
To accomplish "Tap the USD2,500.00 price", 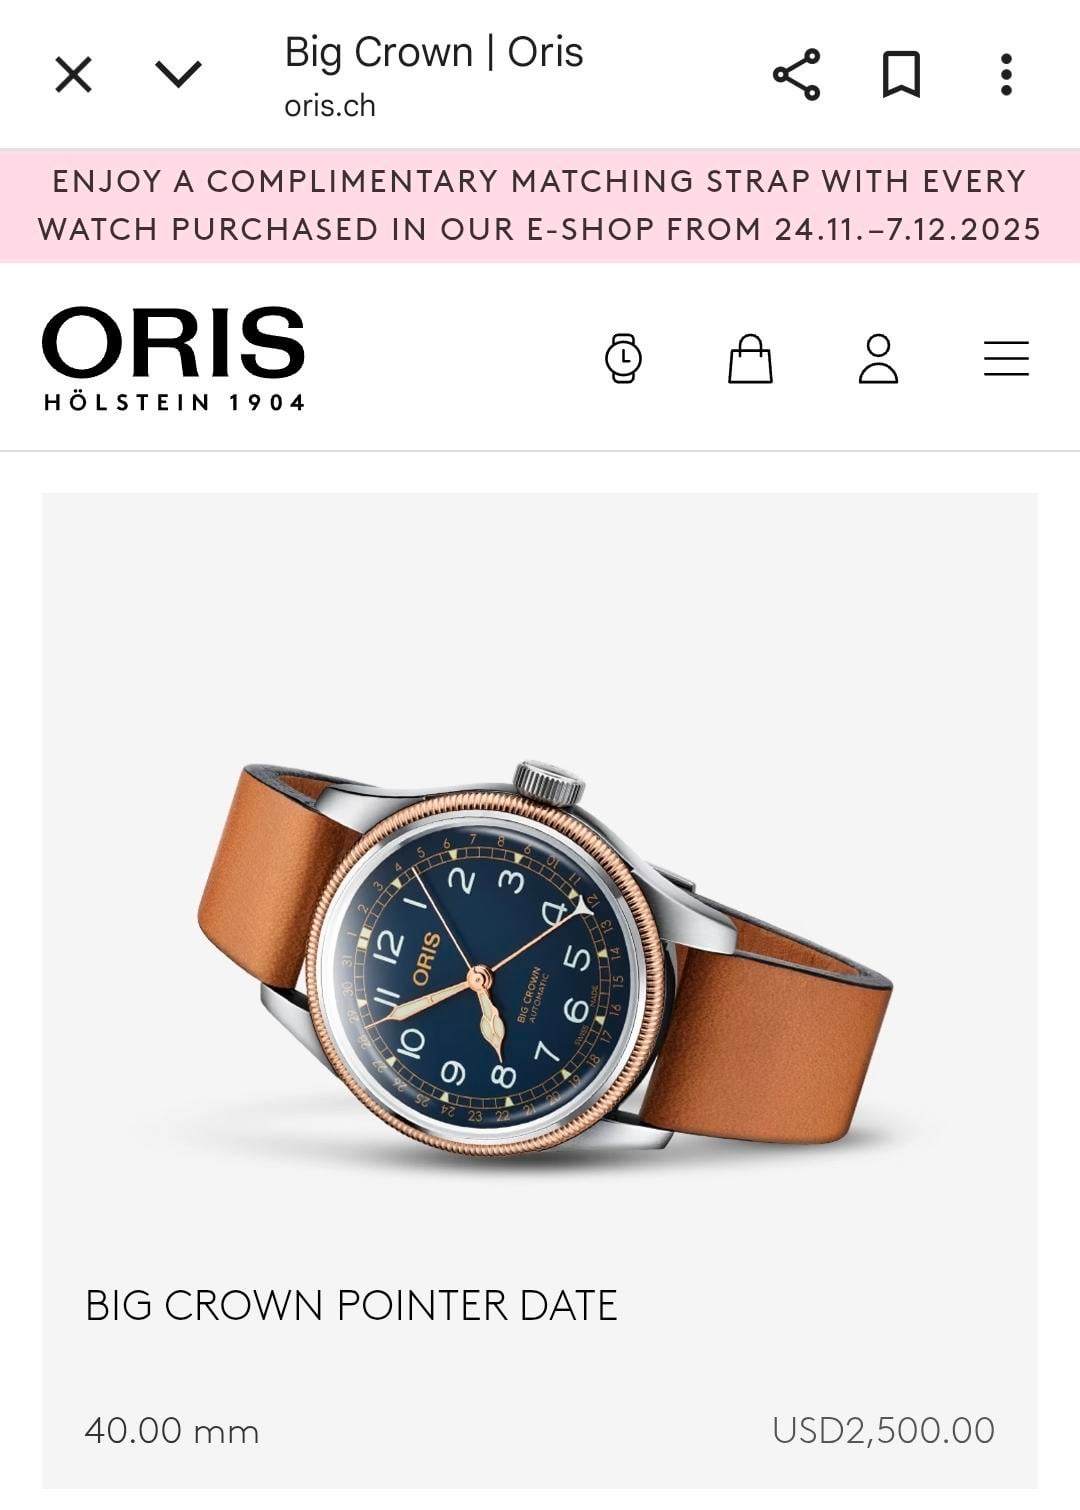I will point(883,1430).
